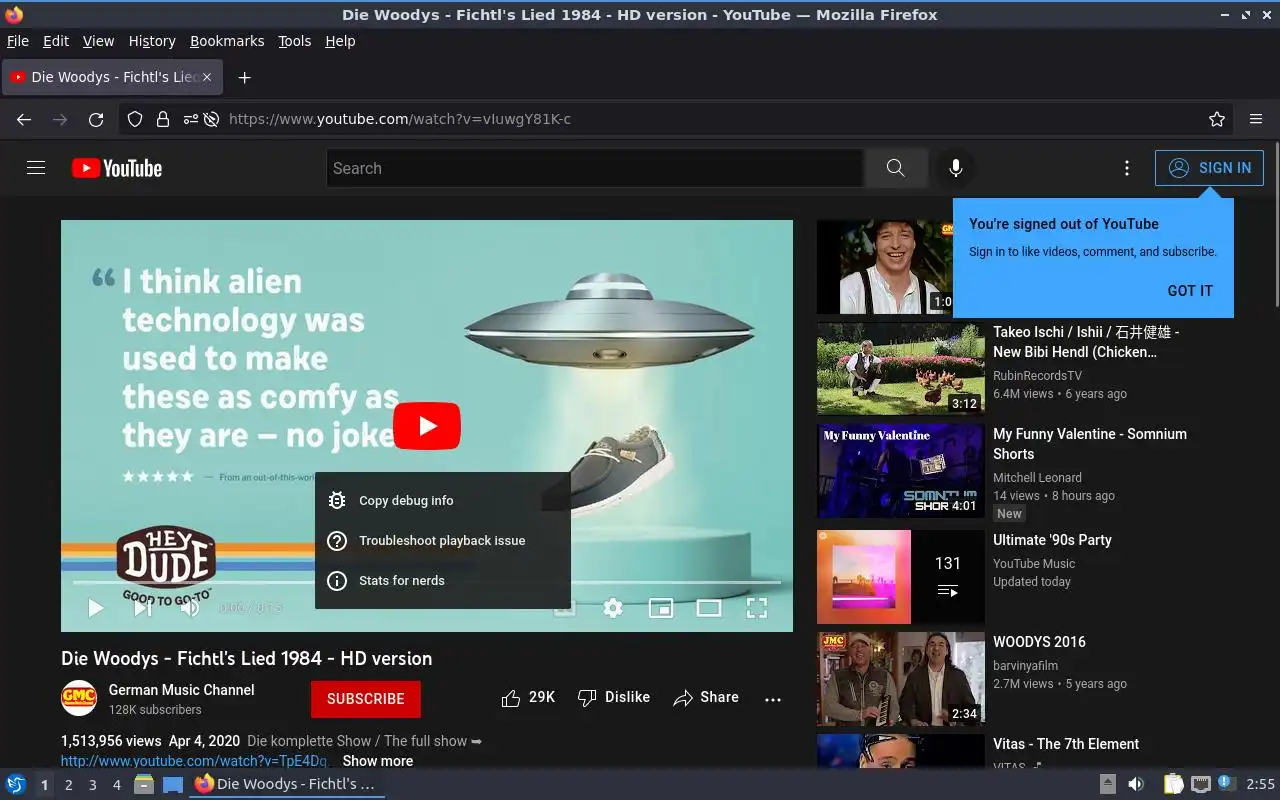Go back in browser history
1280x800 pixels.
pos(24,119)
